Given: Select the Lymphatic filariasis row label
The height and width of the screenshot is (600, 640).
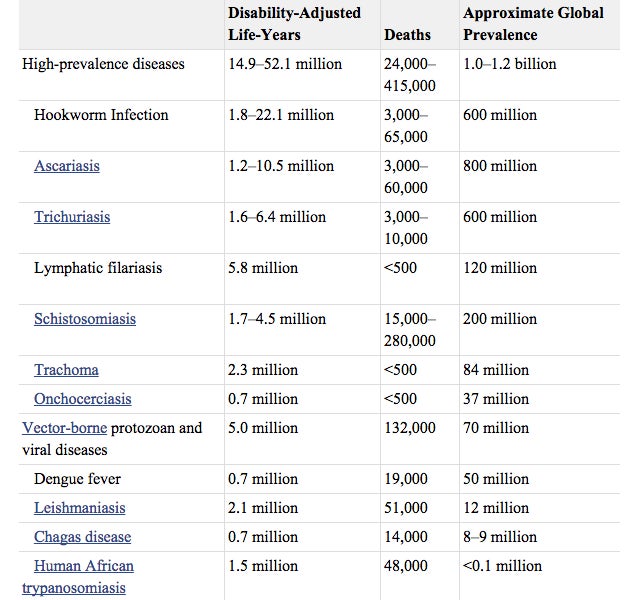Looking at the screenshot, I should [x=98, y=268].
